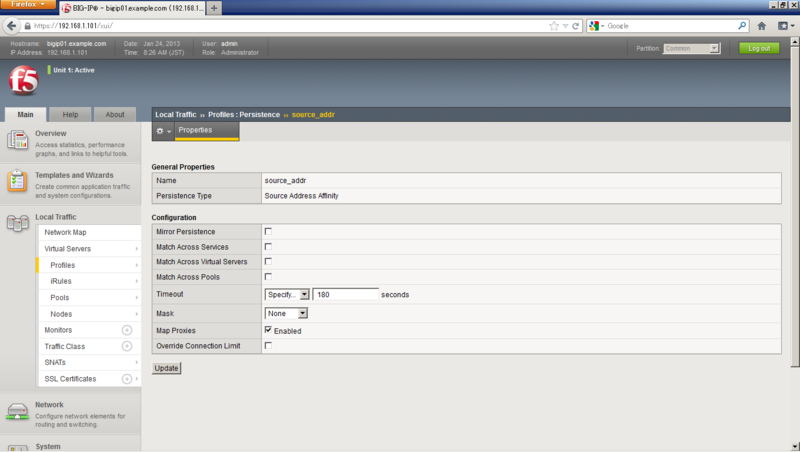Open the SSL Certificates menu item
Image resolution: width=800 pixels, height=452 pixels.
(x=70, y=379)
